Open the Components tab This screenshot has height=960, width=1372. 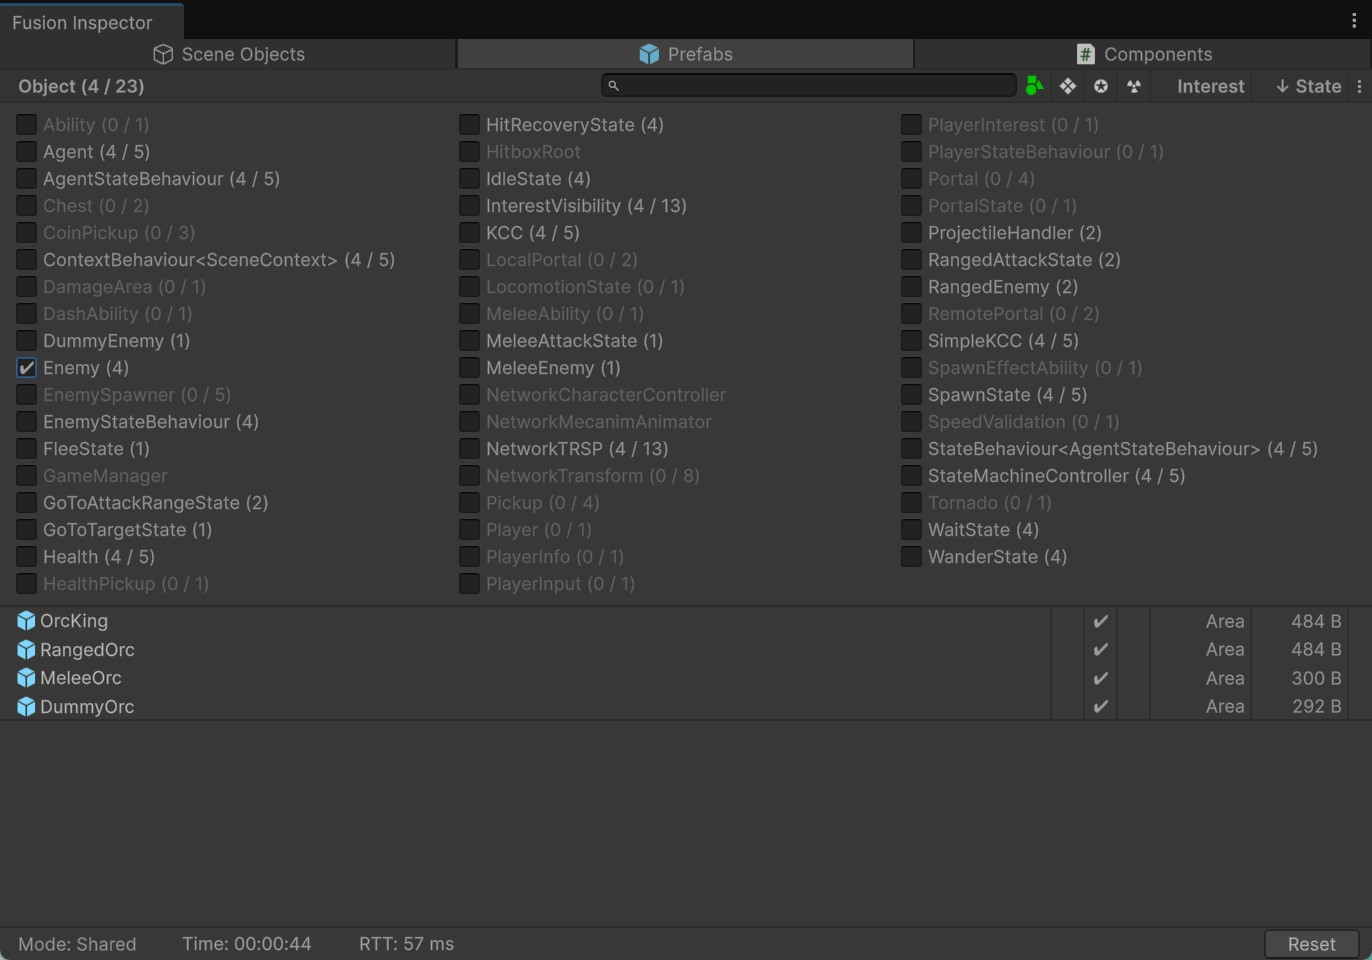tap(1143, 54)
